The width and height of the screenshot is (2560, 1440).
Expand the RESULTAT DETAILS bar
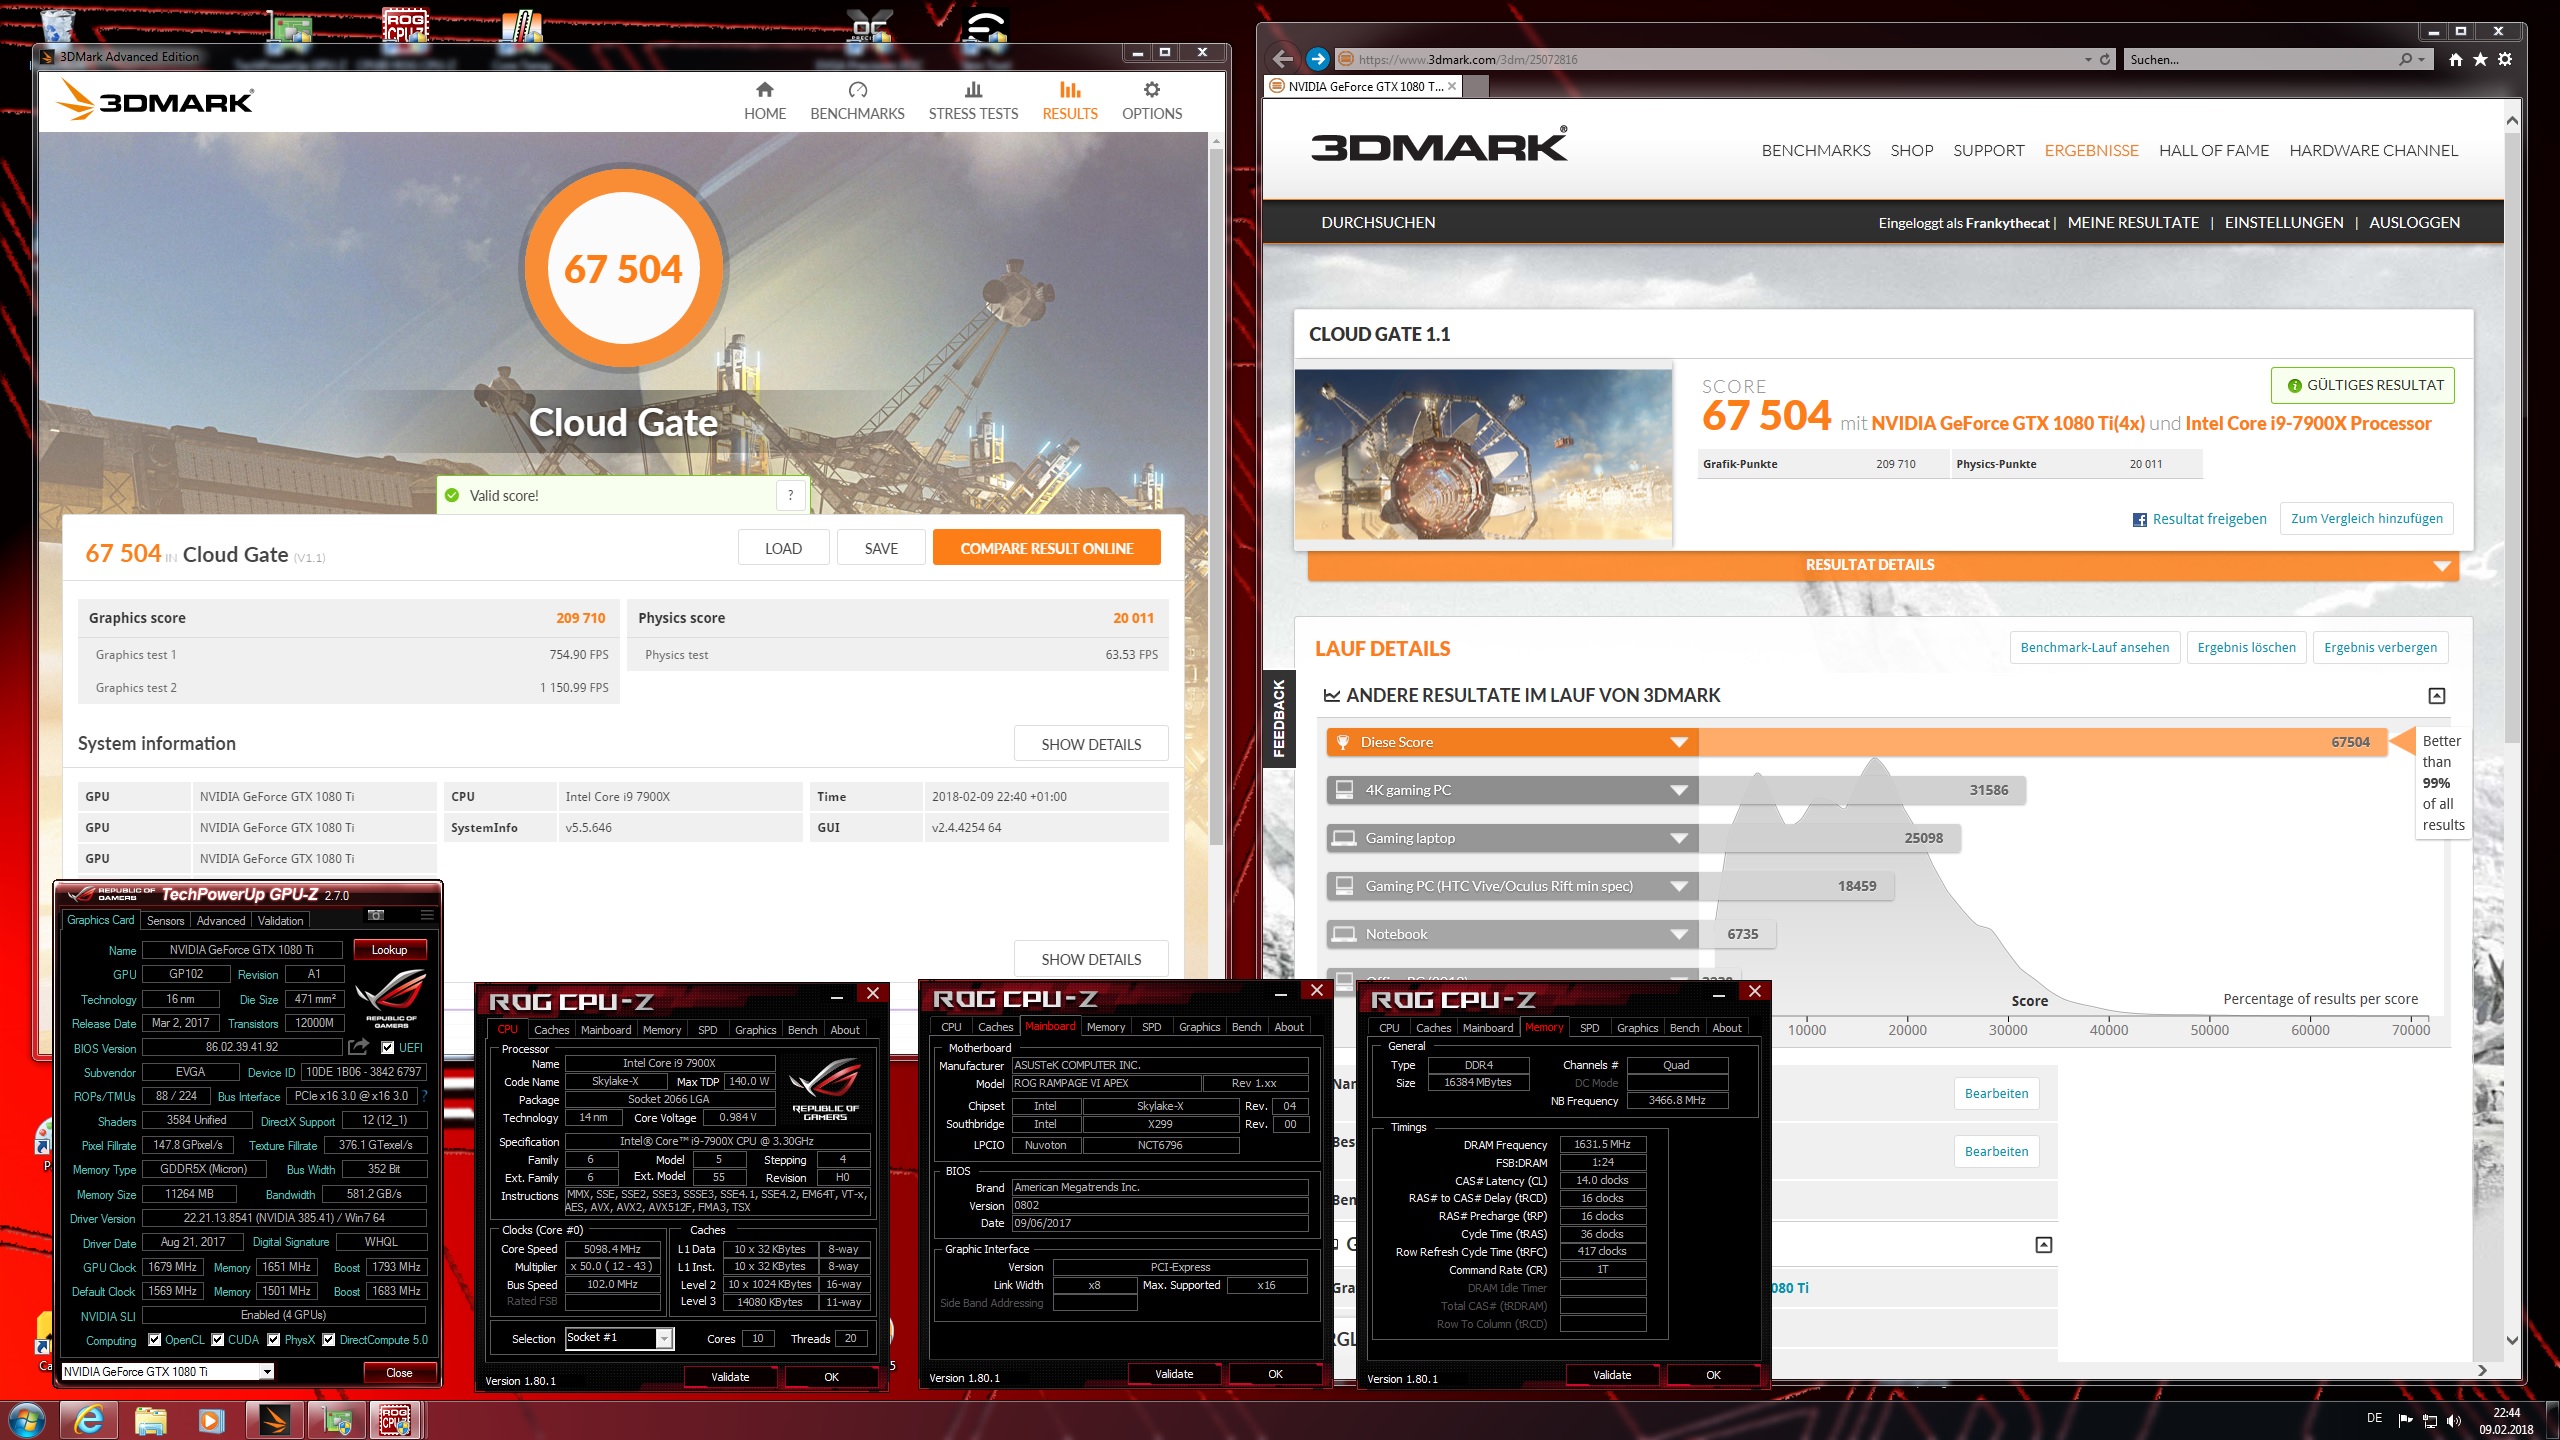coord(1882,565)
